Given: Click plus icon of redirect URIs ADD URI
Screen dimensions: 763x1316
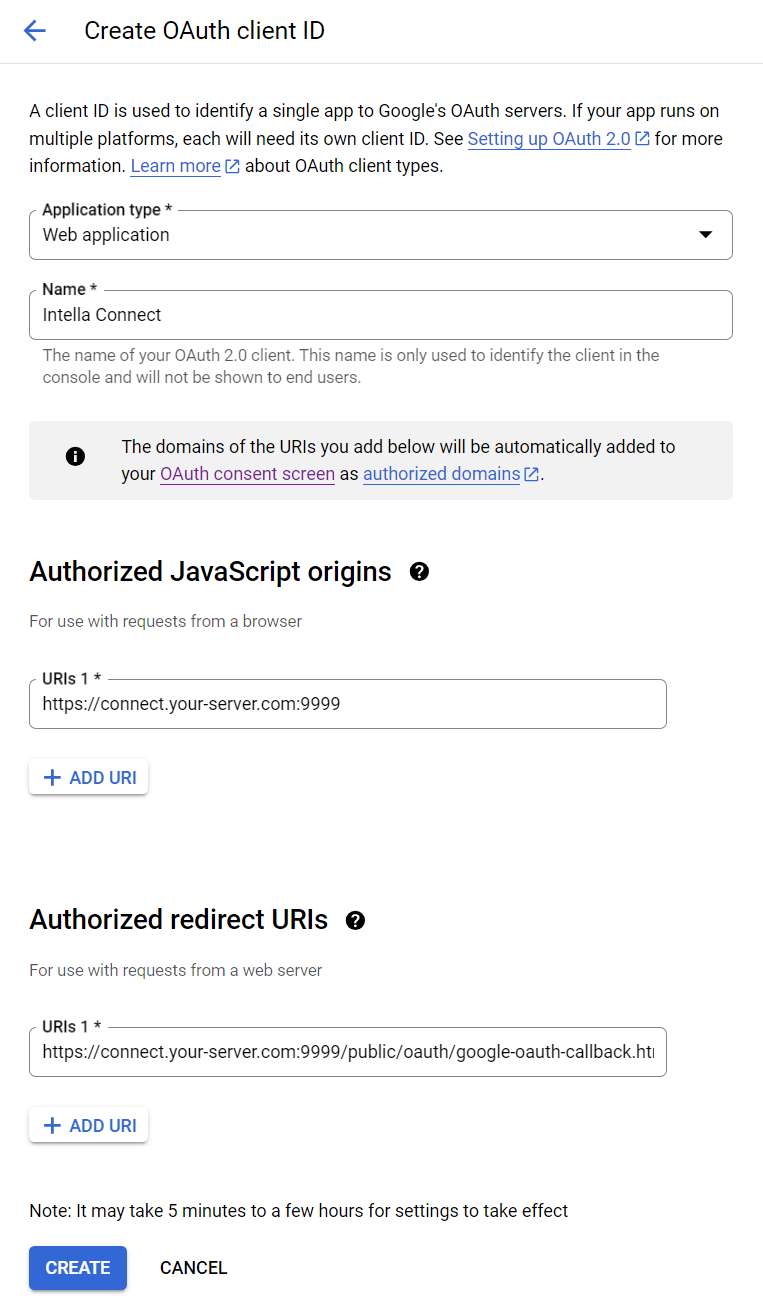Looking at the screenshot, I should point(53,1126).
